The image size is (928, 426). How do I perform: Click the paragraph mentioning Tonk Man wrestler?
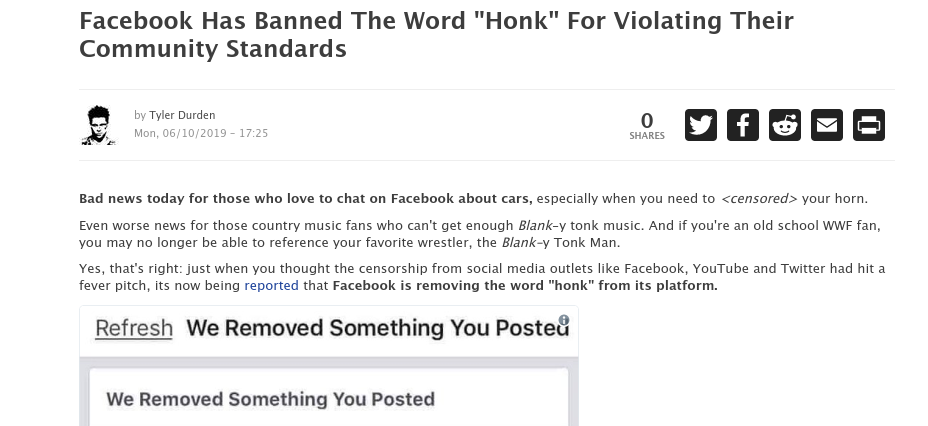coord(480,234)
